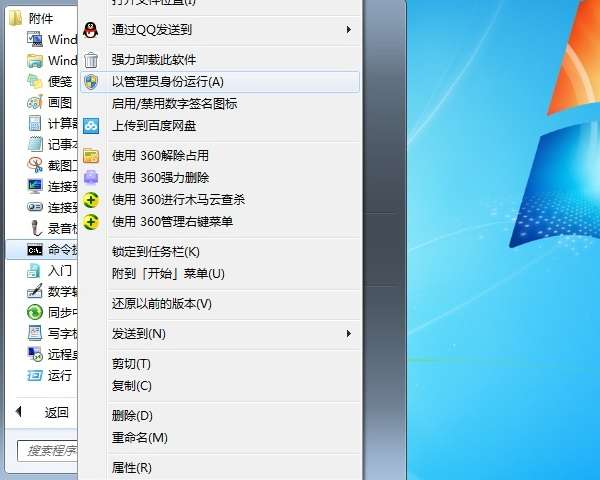The width and height of the screenshot is (600, 480).
Task: Select the 附件 folder label
Action: click(41, 18)
